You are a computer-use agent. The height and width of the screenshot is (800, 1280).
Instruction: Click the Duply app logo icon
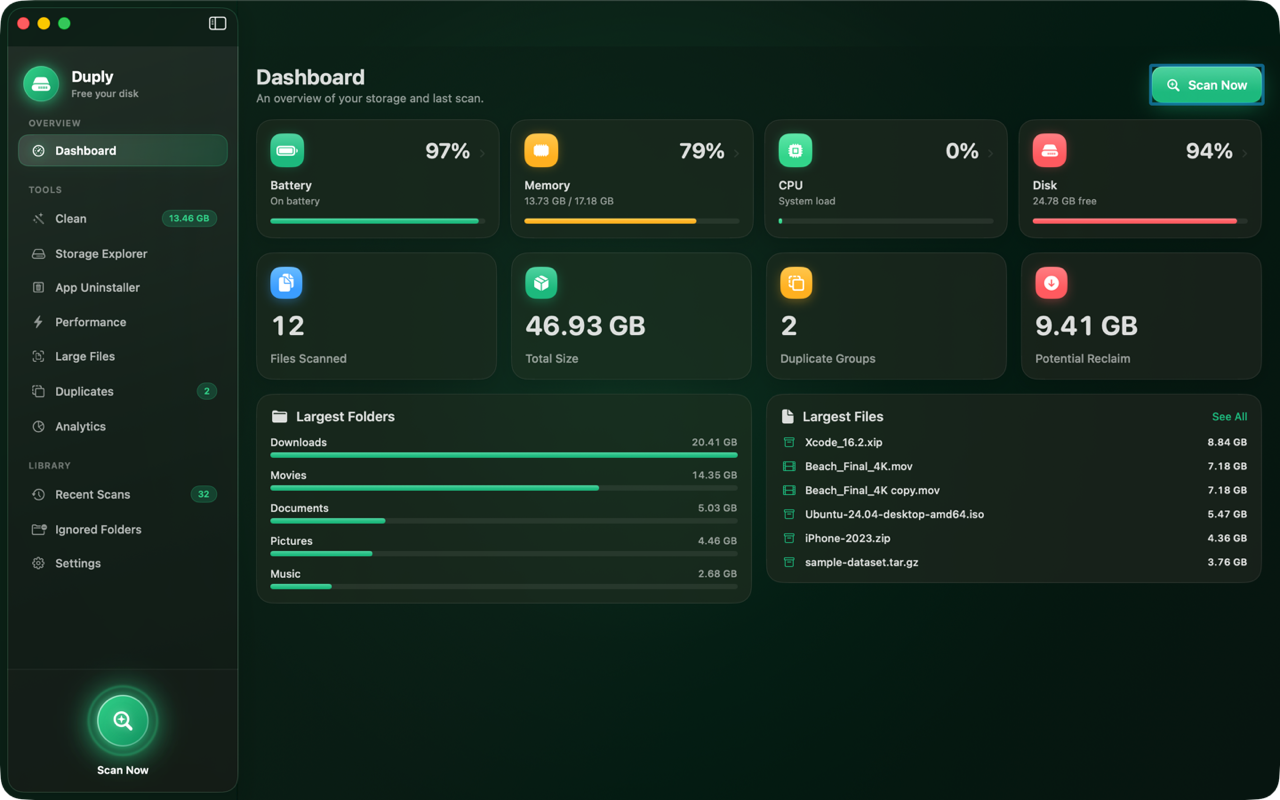41,84
